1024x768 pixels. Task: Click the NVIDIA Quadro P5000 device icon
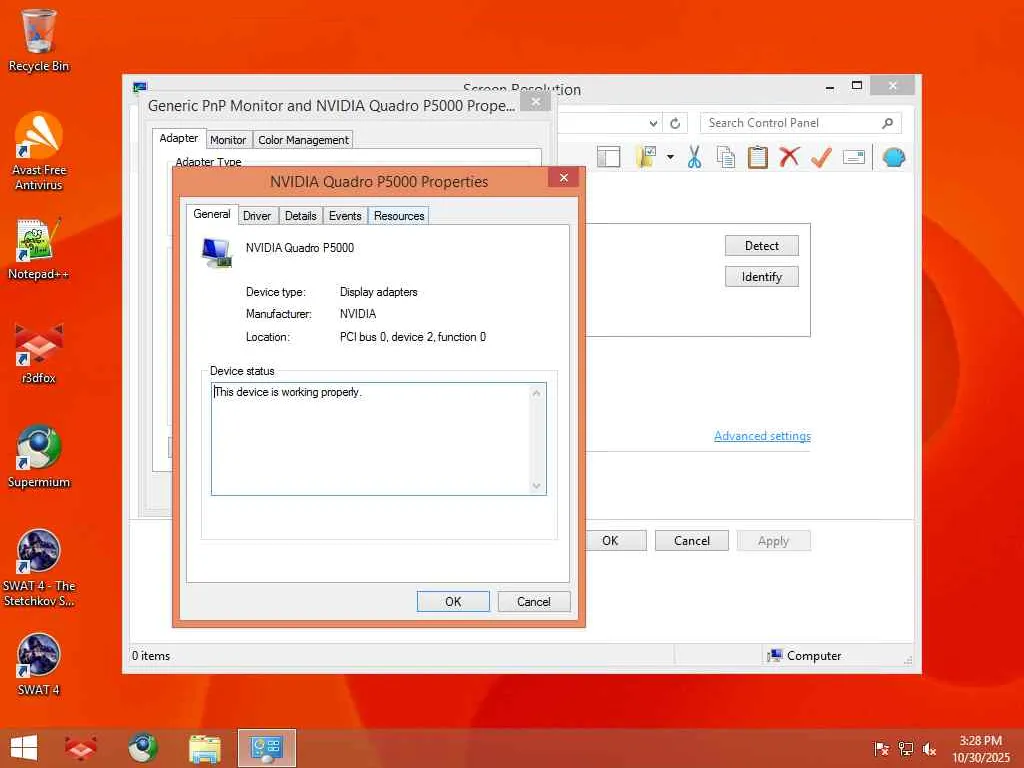[216, 252]
